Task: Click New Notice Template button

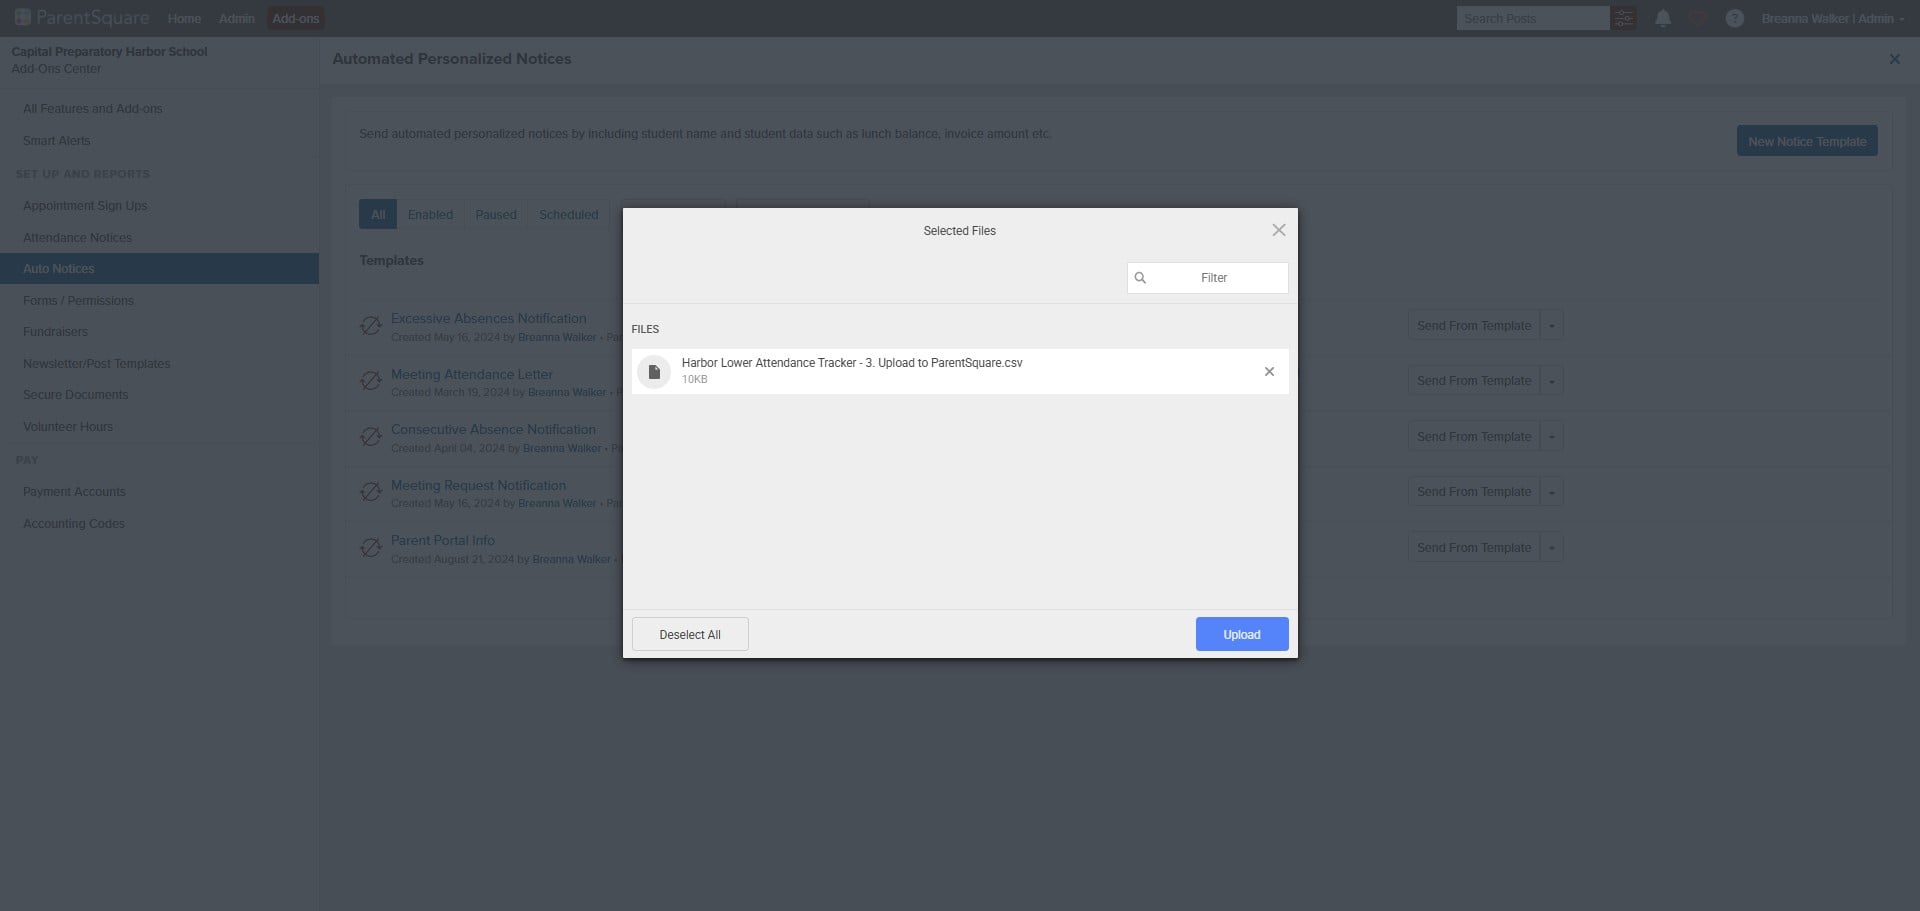Action: pos(1806,141)
